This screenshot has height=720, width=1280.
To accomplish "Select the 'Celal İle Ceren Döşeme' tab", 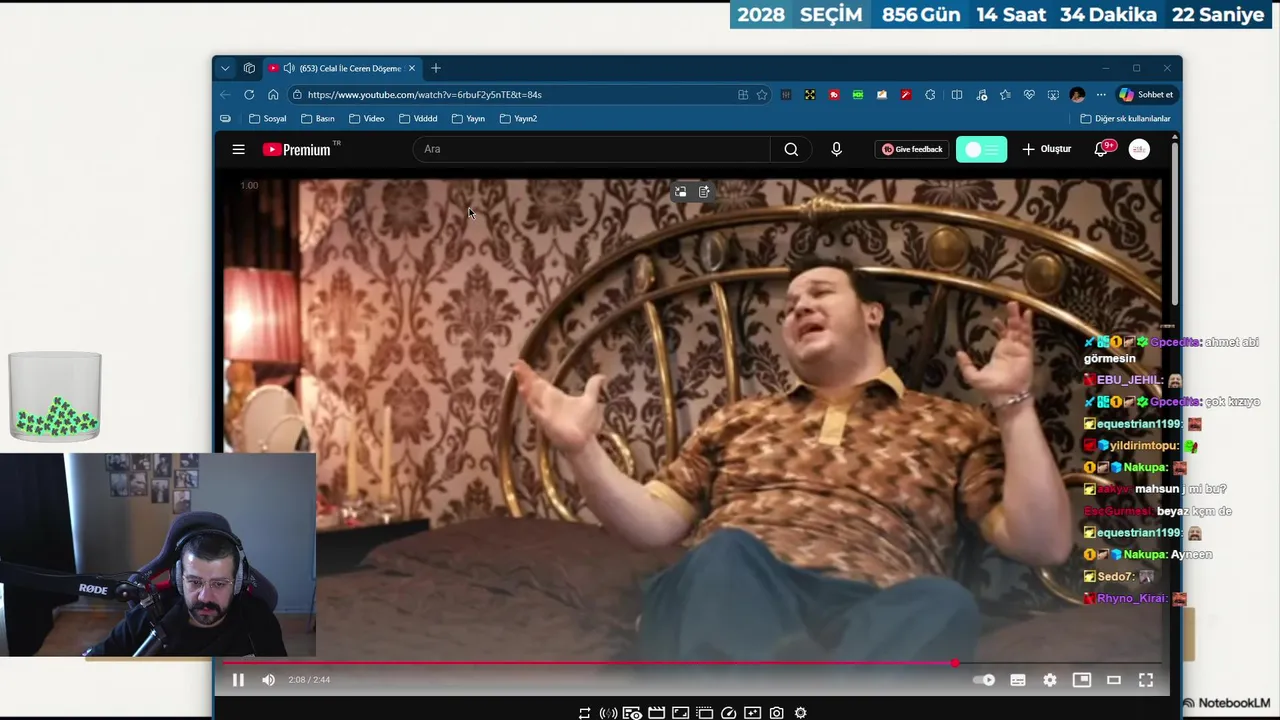I will coord(342,68).
